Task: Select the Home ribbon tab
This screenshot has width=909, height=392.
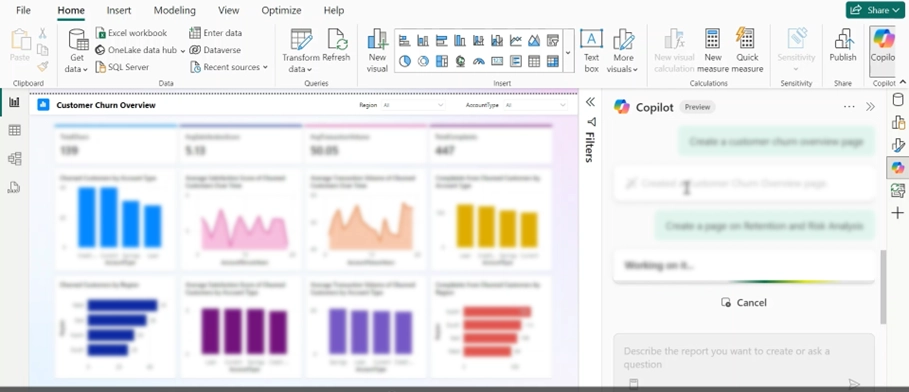Action: (71, 10)
